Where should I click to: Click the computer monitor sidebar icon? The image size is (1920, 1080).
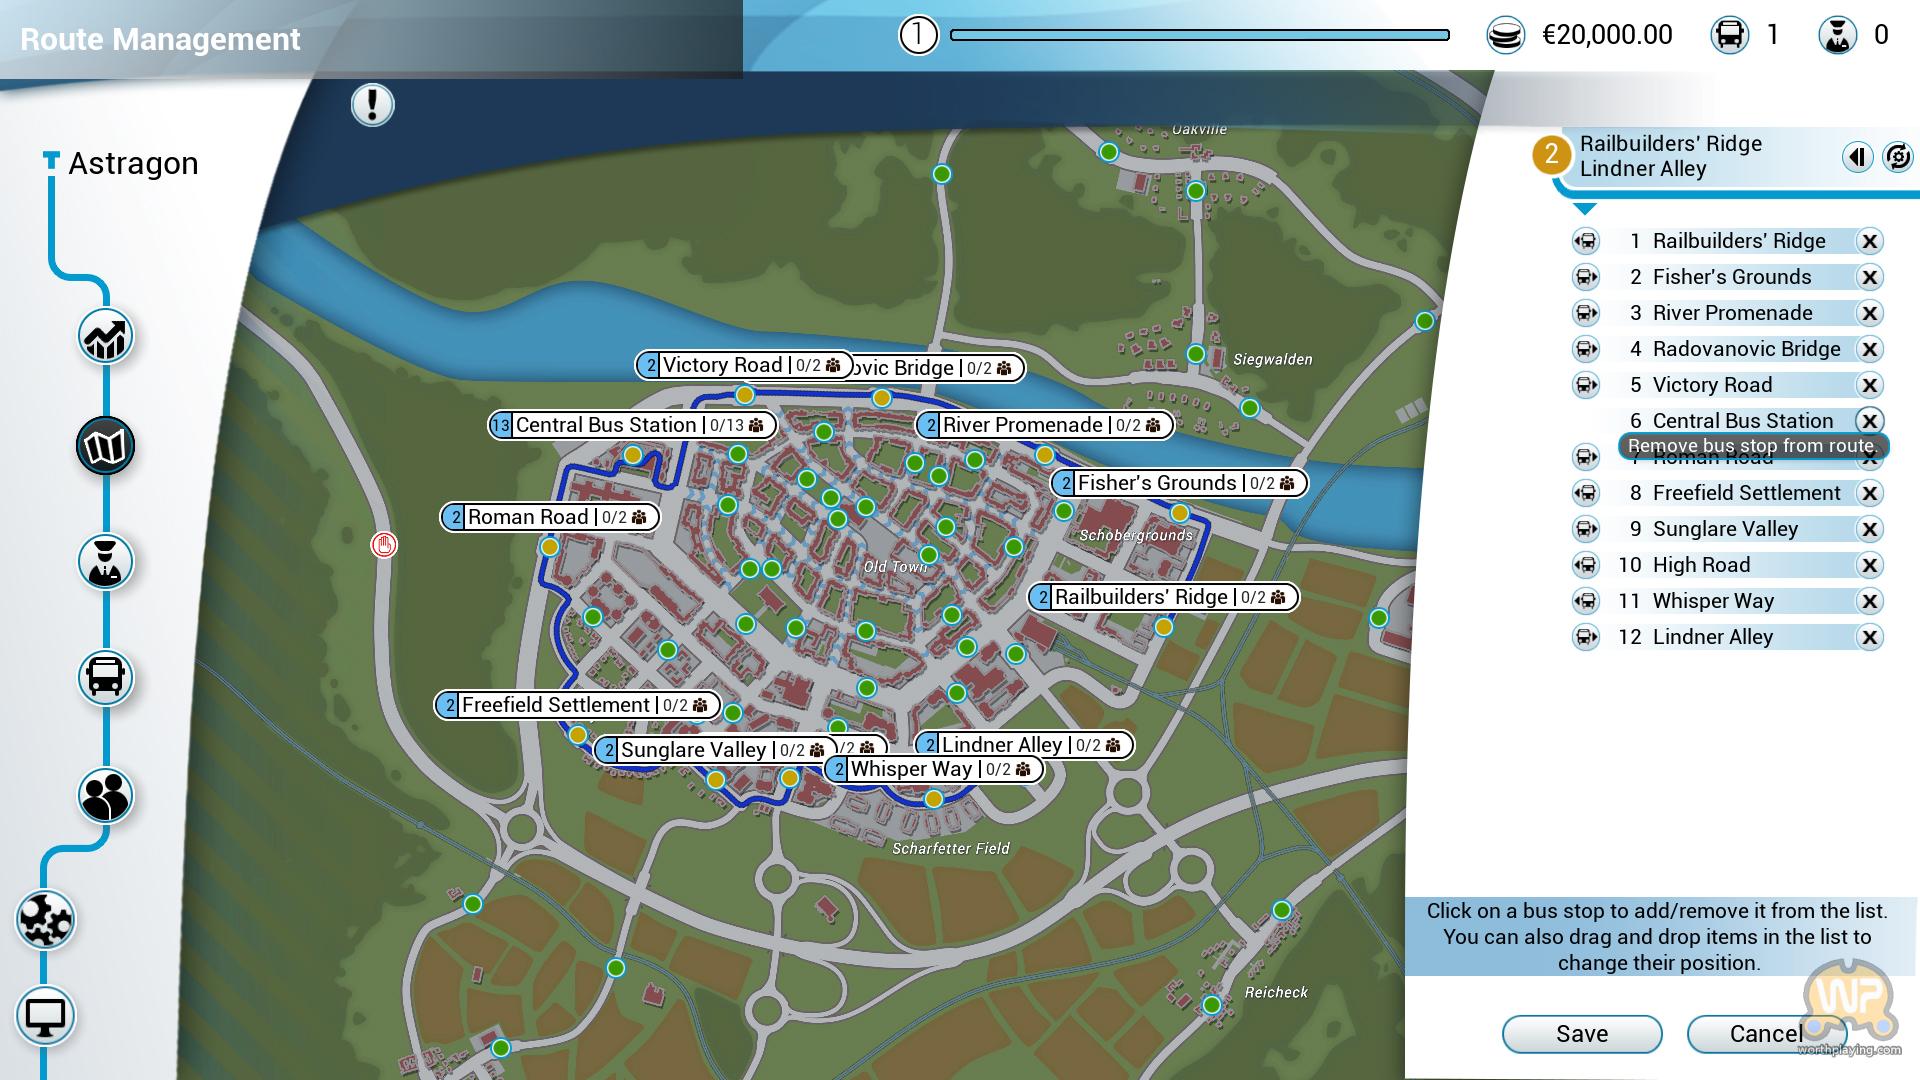[45, 1017]
